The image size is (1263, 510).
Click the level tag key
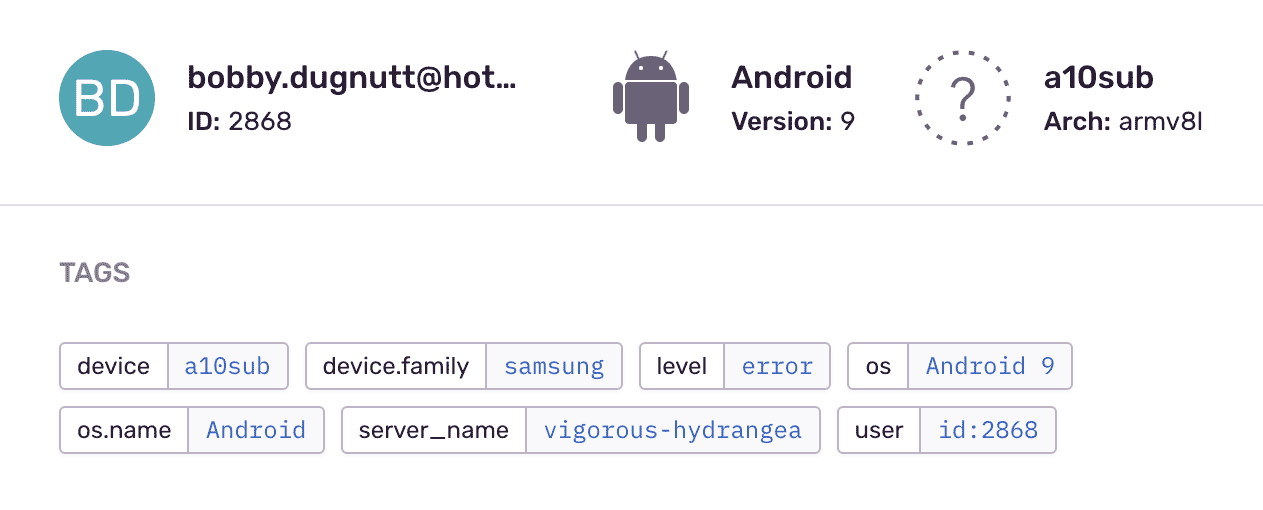682,366
